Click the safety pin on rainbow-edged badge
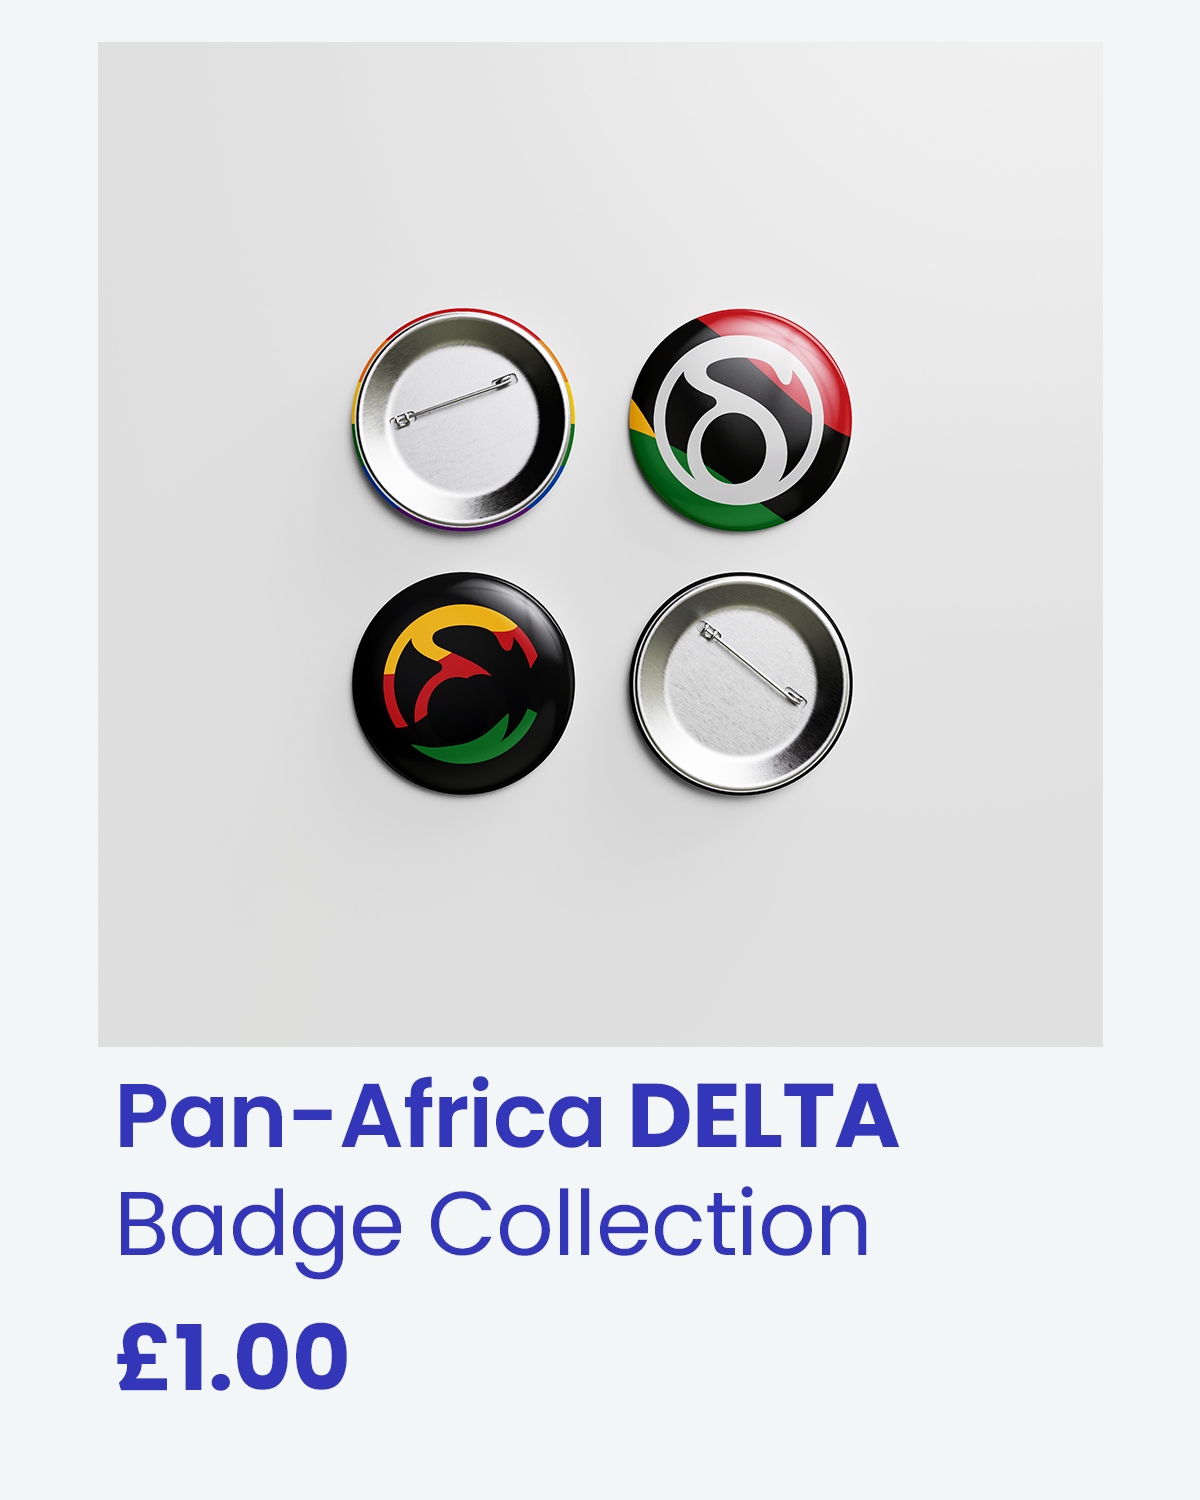Viewport: 1200px width, 1500px height. (454, 400)
